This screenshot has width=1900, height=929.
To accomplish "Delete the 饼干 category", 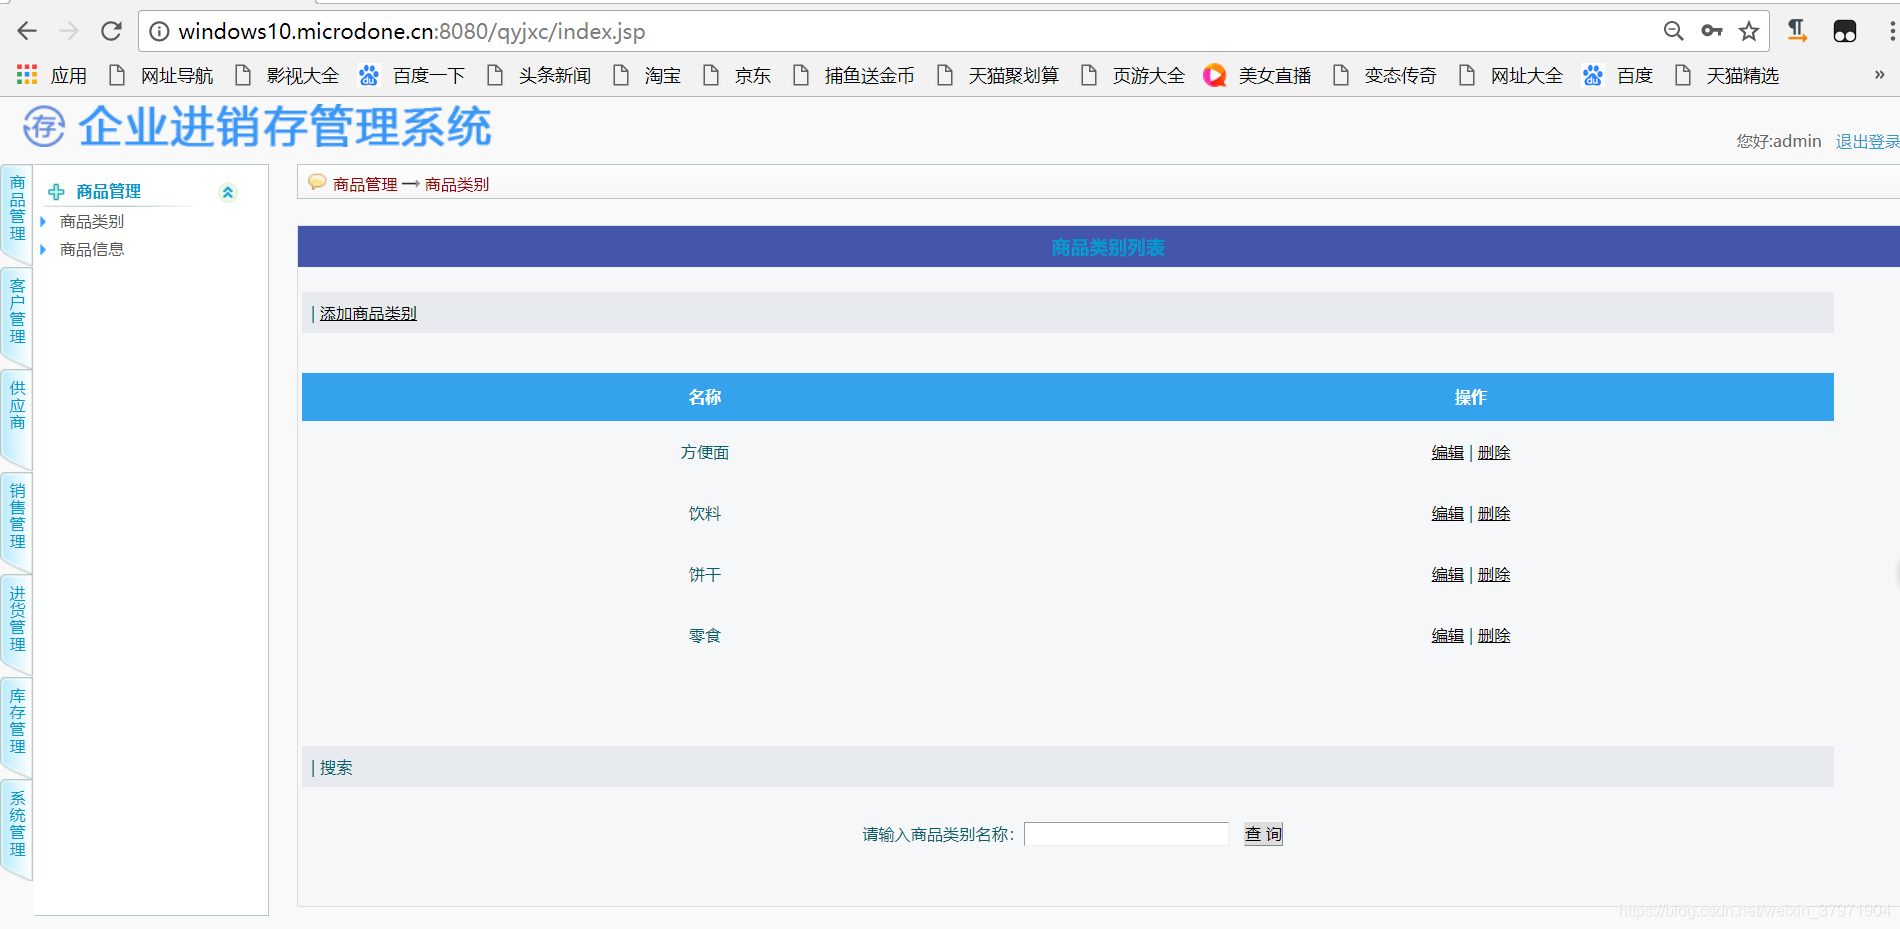I will click(1494, 575).
